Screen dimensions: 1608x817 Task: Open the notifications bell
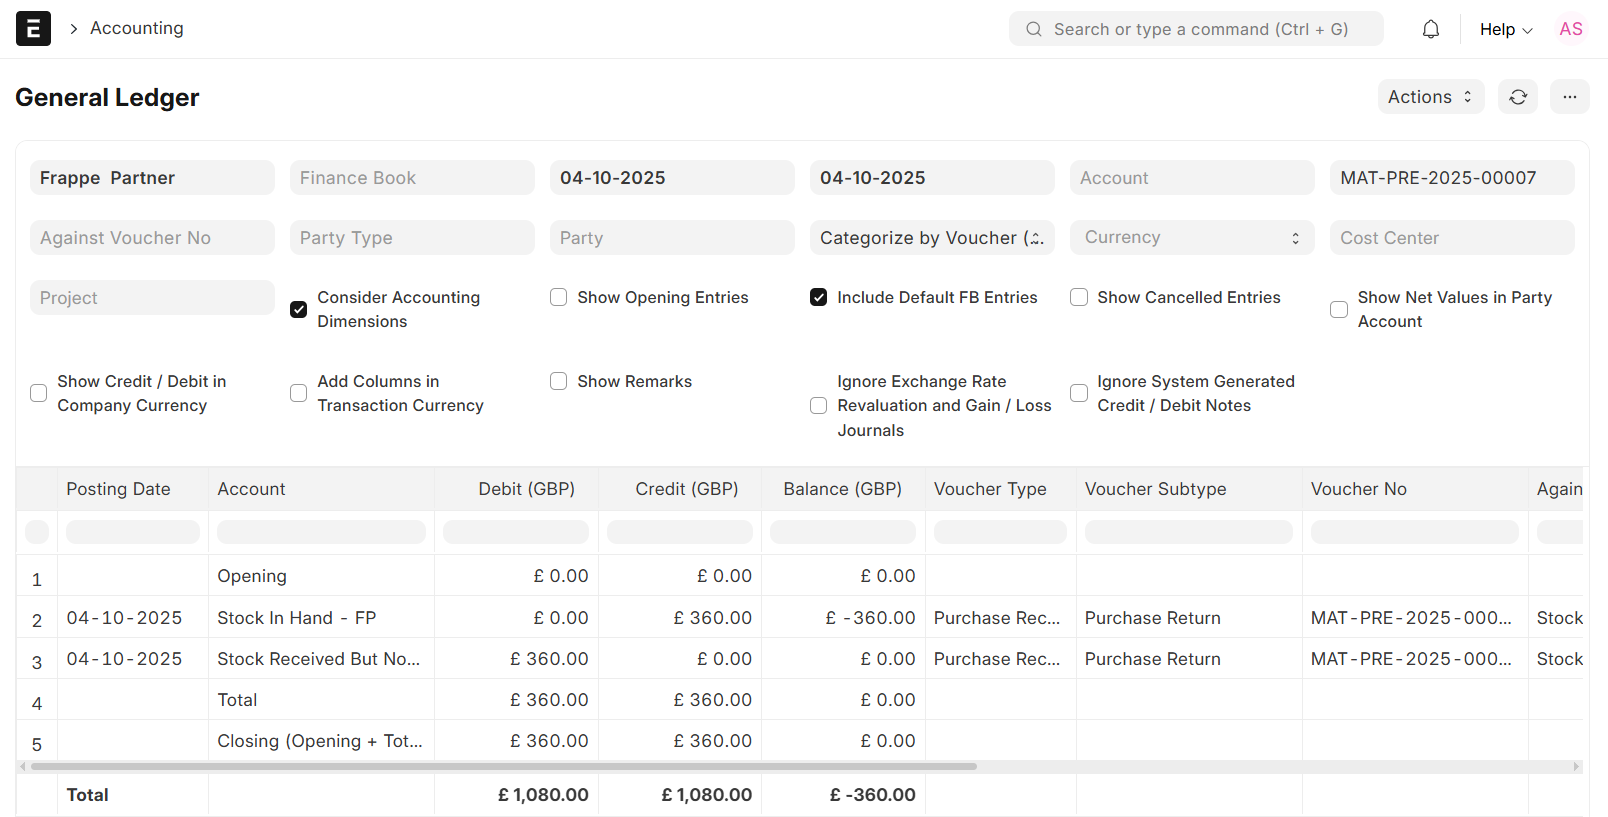(x=1431, y=29)
